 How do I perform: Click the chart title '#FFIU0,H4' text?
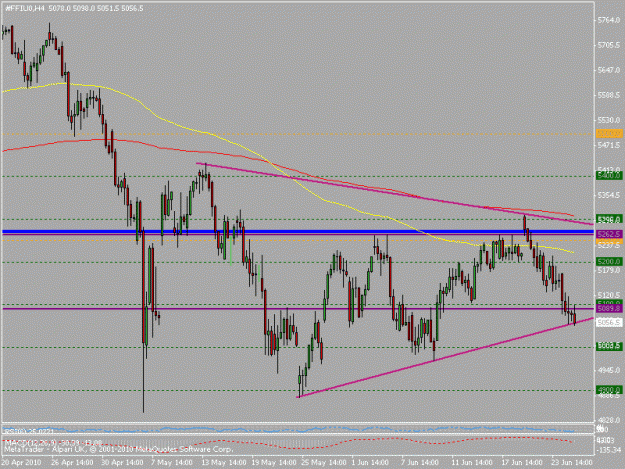pos(24,8)
